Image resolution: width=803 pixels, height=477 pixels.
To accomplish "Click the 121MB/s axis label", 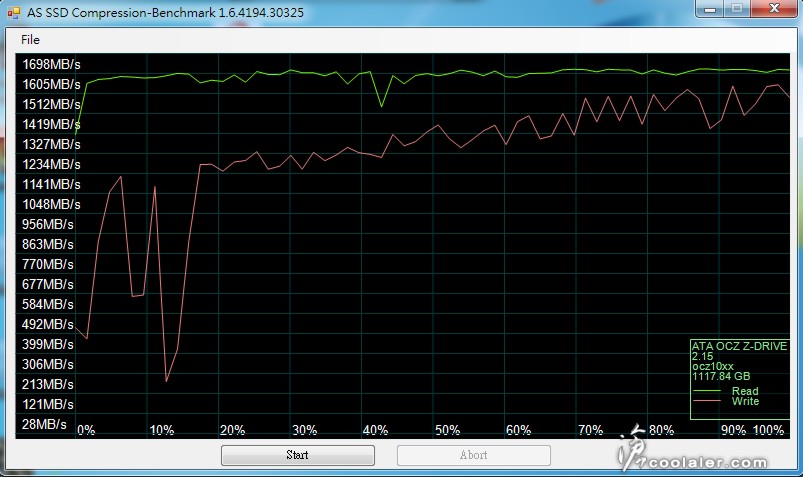I will tap(48, 404).
